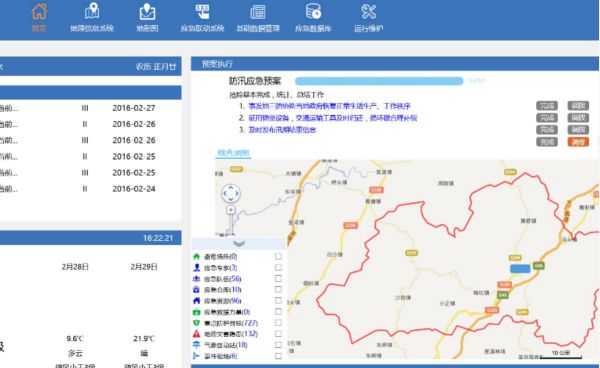Open the 首页 home icon
The height and width of the screenshot is (368, 600).
(39, 11)
